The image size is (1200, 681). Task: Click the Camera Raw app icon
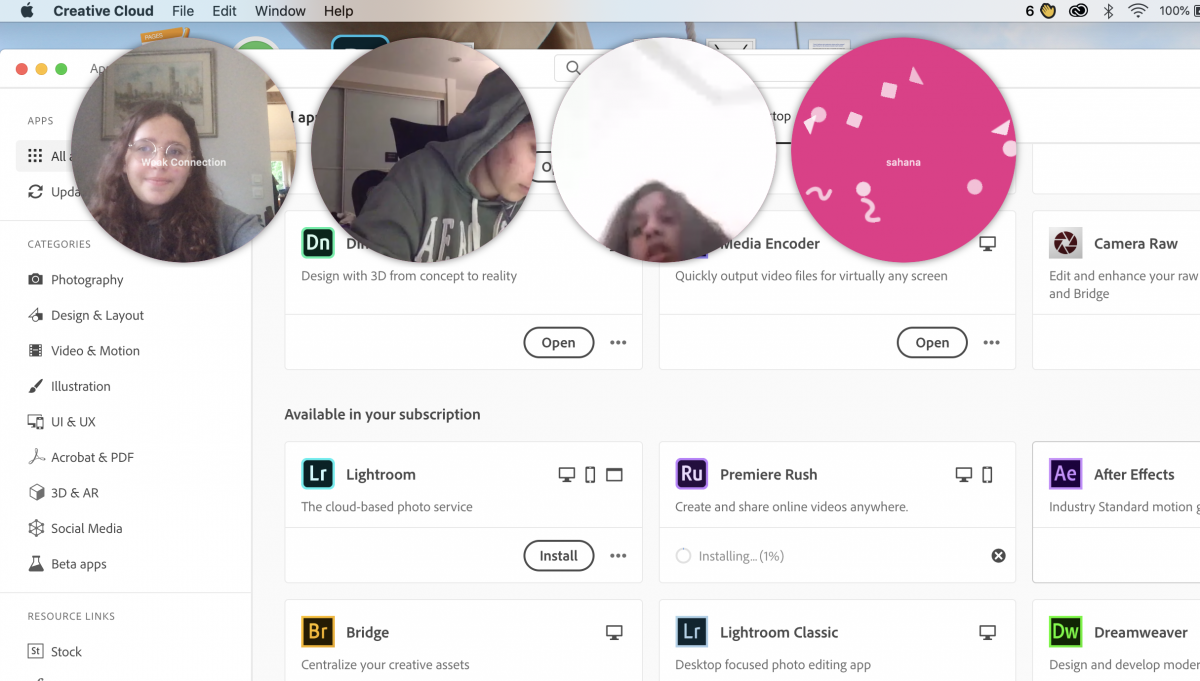[1066, 243]
